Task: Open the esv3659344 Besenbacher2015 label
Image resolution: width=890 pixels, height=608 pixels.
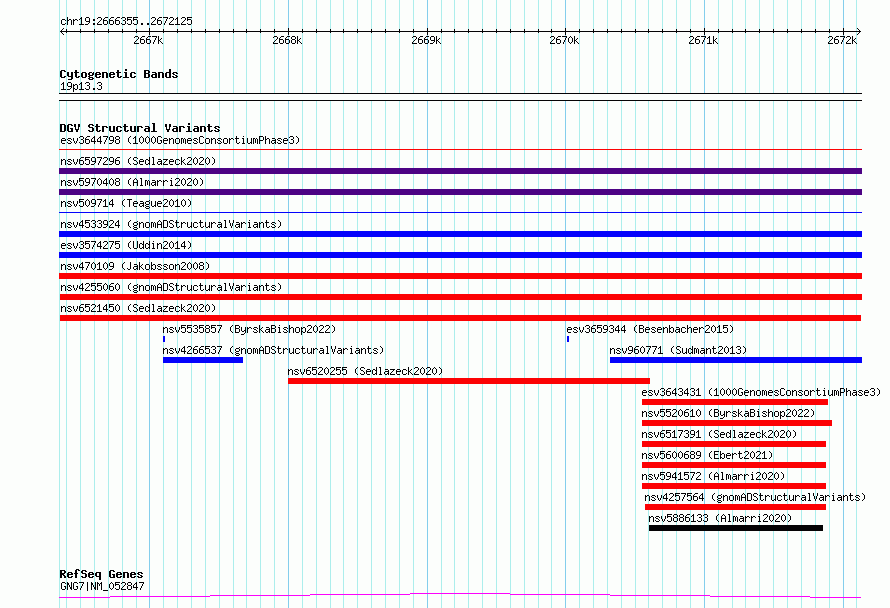Action: click(650, 329)
